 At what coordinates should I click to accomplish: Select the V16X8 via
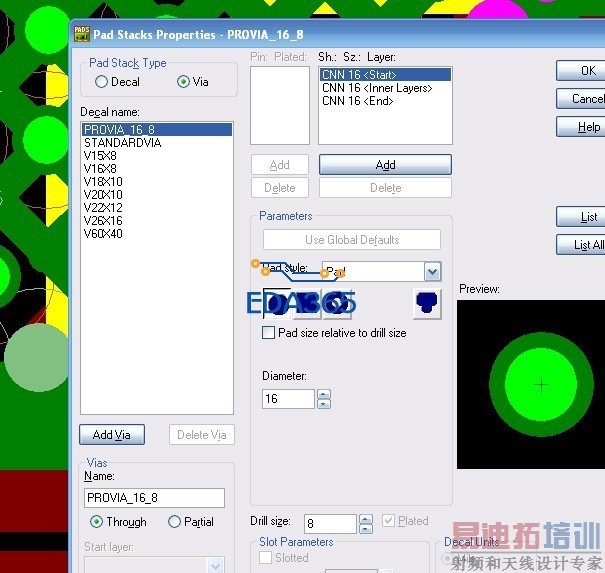pos(157,169)
